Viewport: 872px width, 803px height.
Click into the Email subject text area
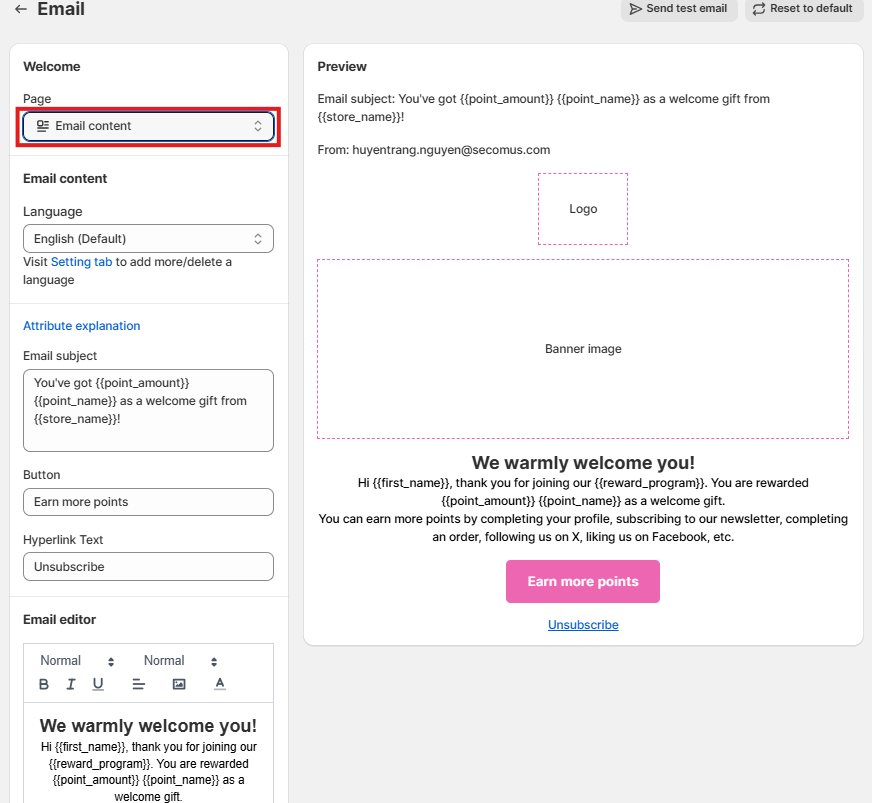point(148,410)
